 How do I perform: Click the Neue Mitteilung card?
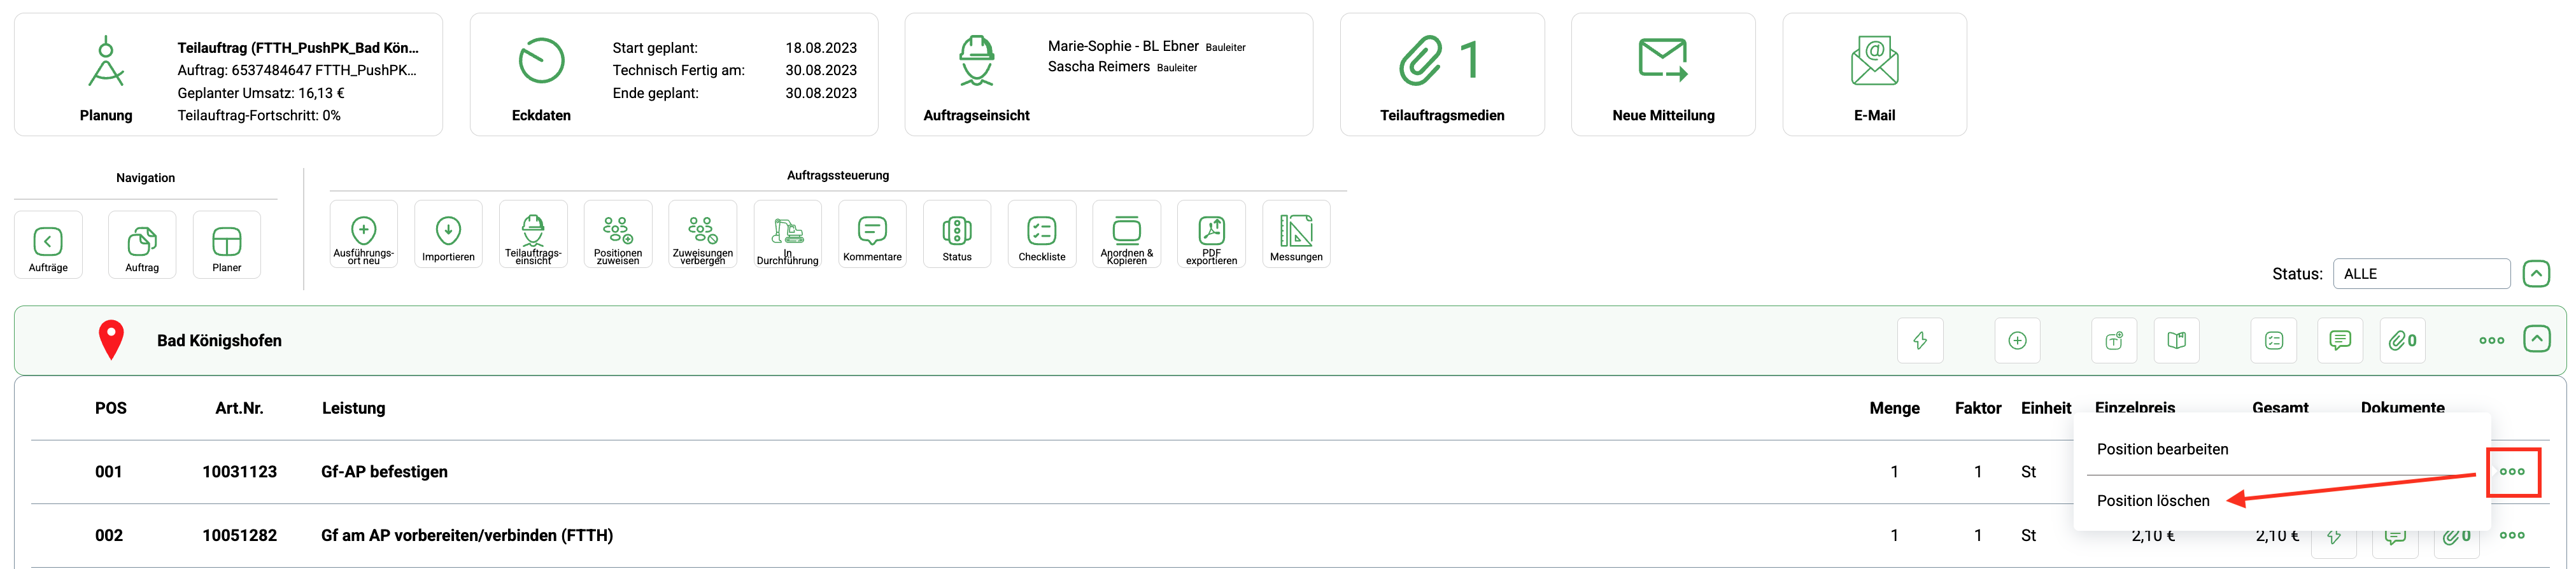coord(1662,75)
